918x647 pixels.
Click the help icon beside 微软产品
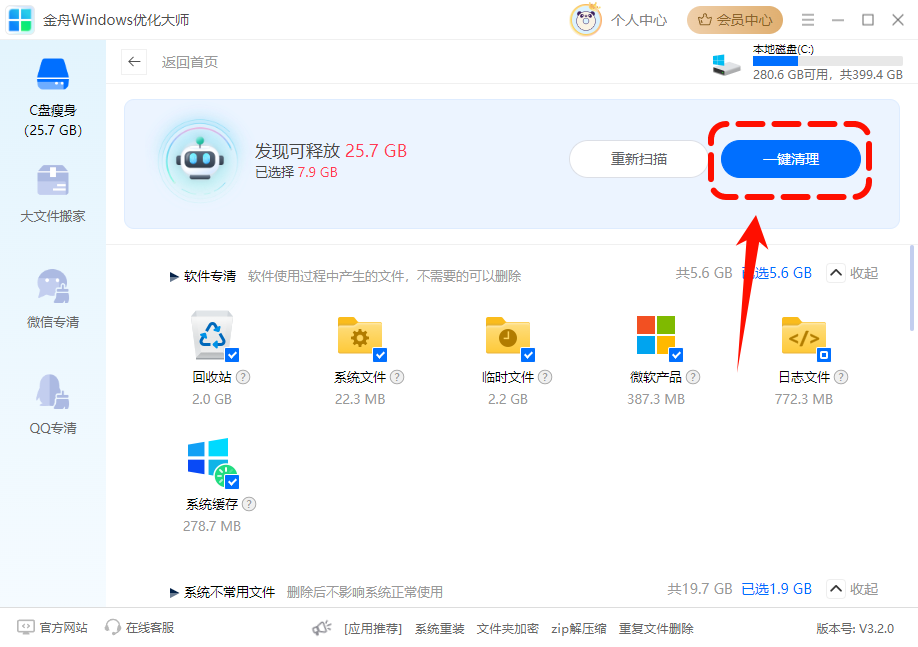click(693, 377)
